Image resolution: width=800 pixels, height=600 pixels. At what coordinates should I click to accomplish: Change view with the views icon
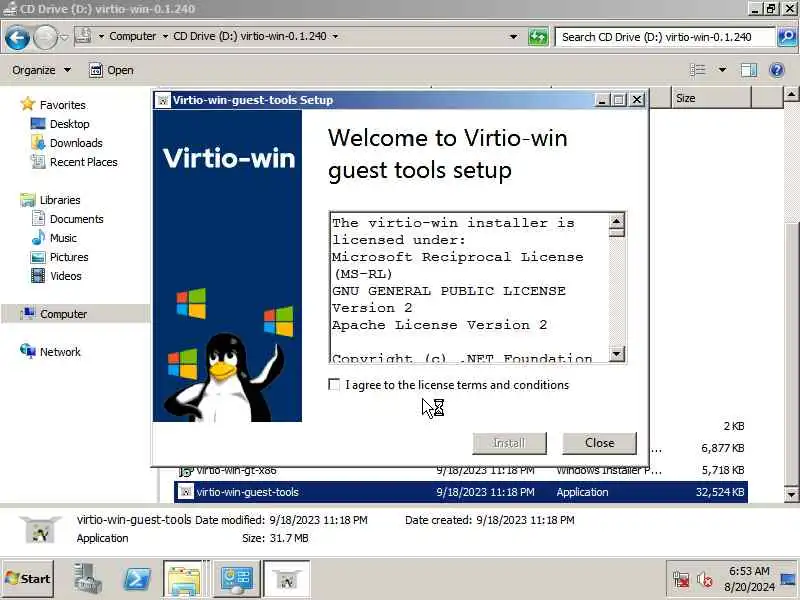(x=697, y=70)
